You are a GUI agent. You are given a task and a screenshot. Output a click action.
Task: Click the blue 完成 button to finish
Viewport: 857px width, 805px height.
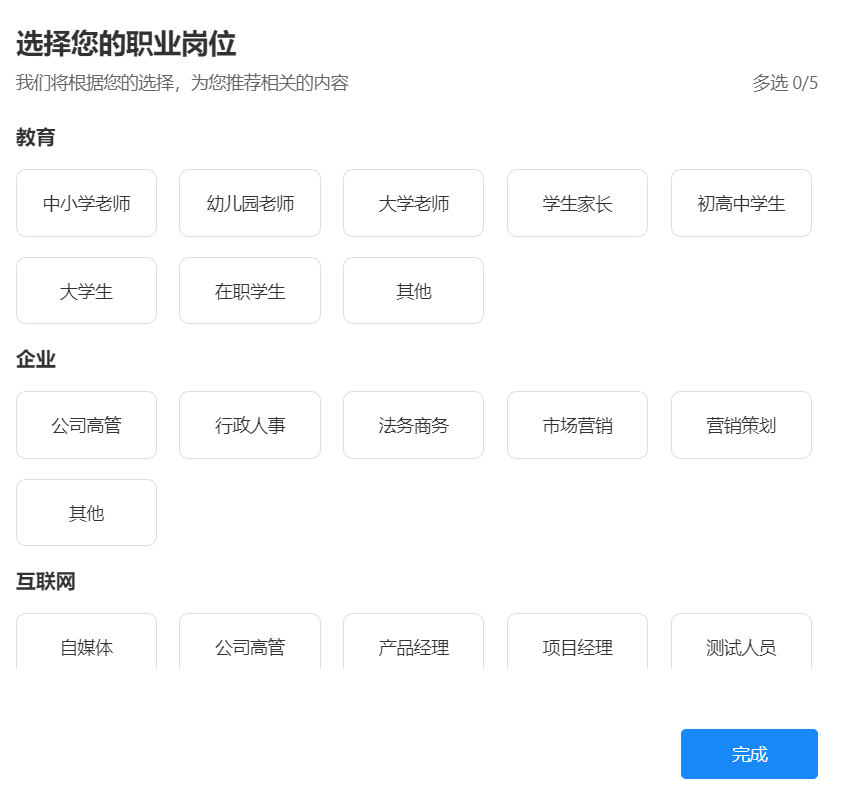pos(748,754)
